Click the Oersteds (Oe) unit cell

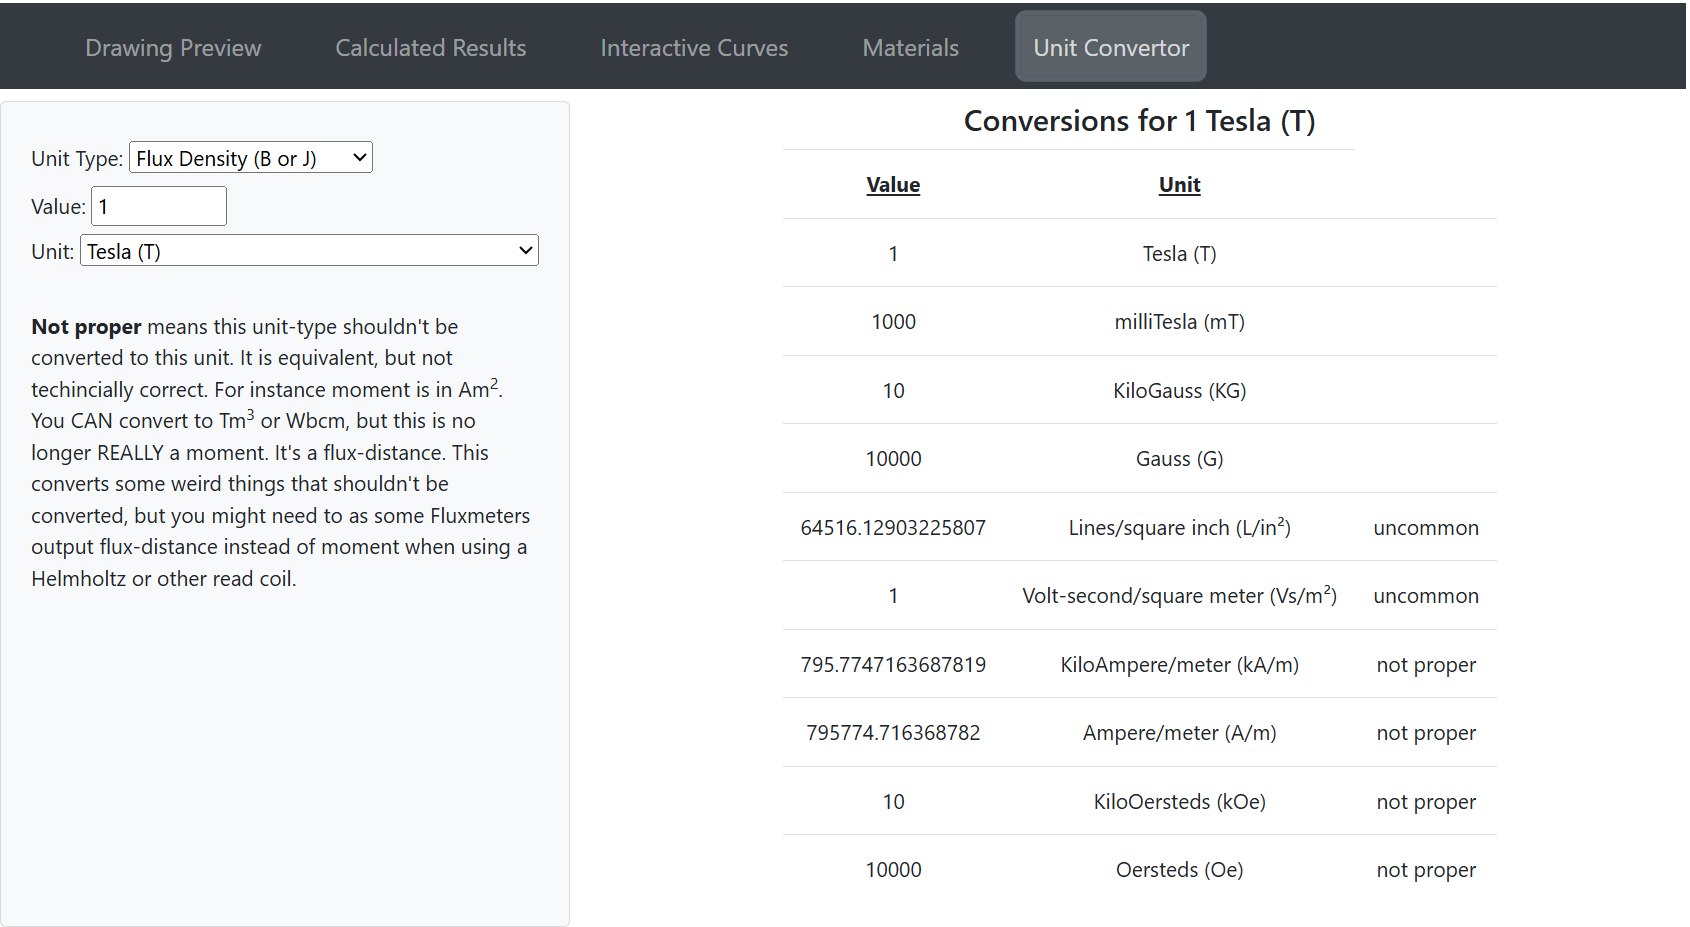[x=1179, y=870]
